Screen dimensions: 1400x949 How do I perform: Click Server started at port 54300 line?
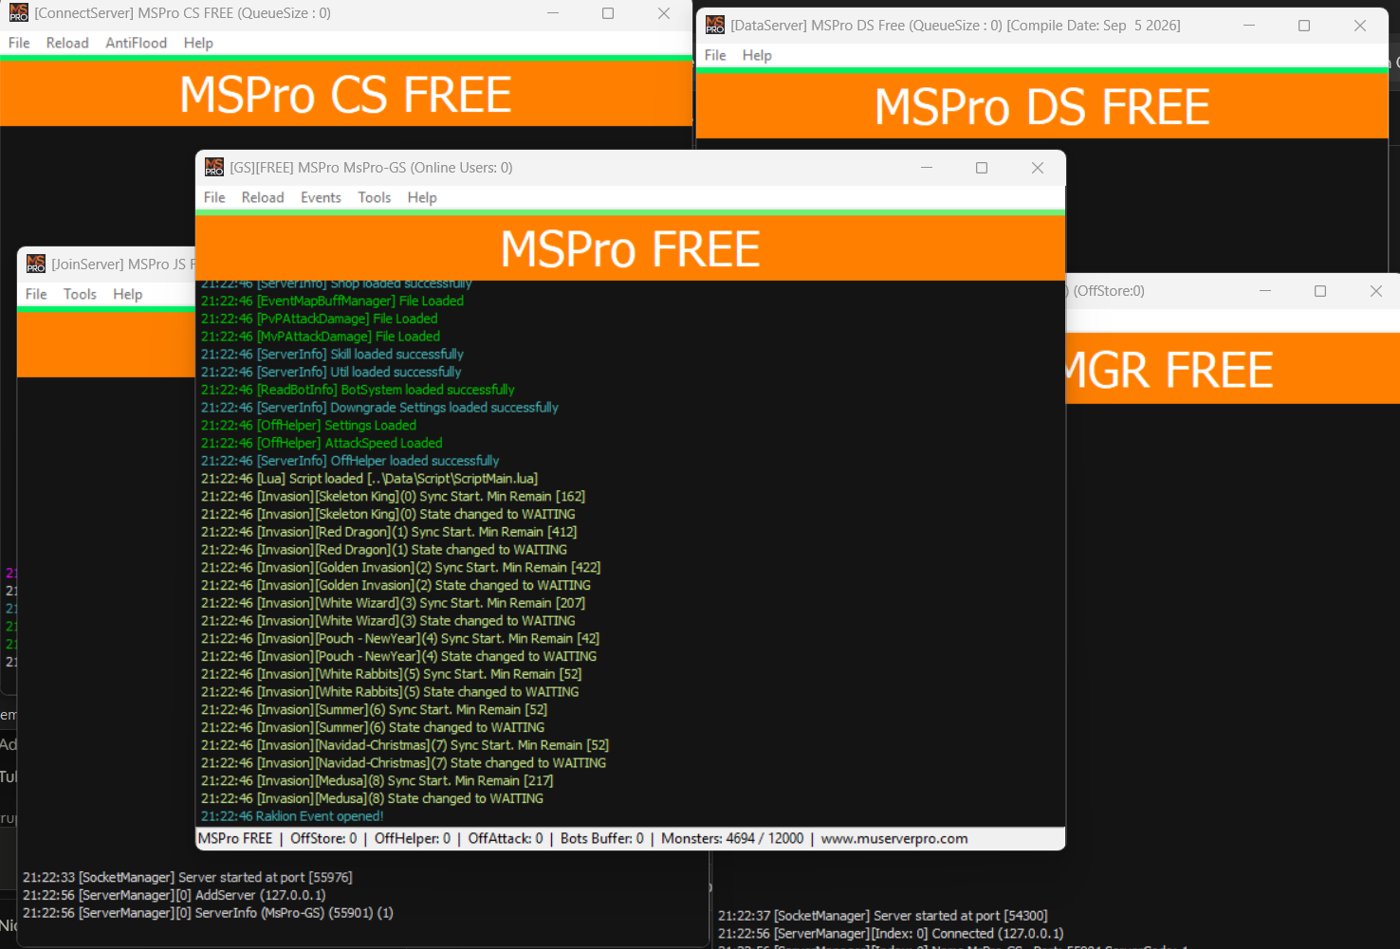pyautogui.click(x=883, y=915)
